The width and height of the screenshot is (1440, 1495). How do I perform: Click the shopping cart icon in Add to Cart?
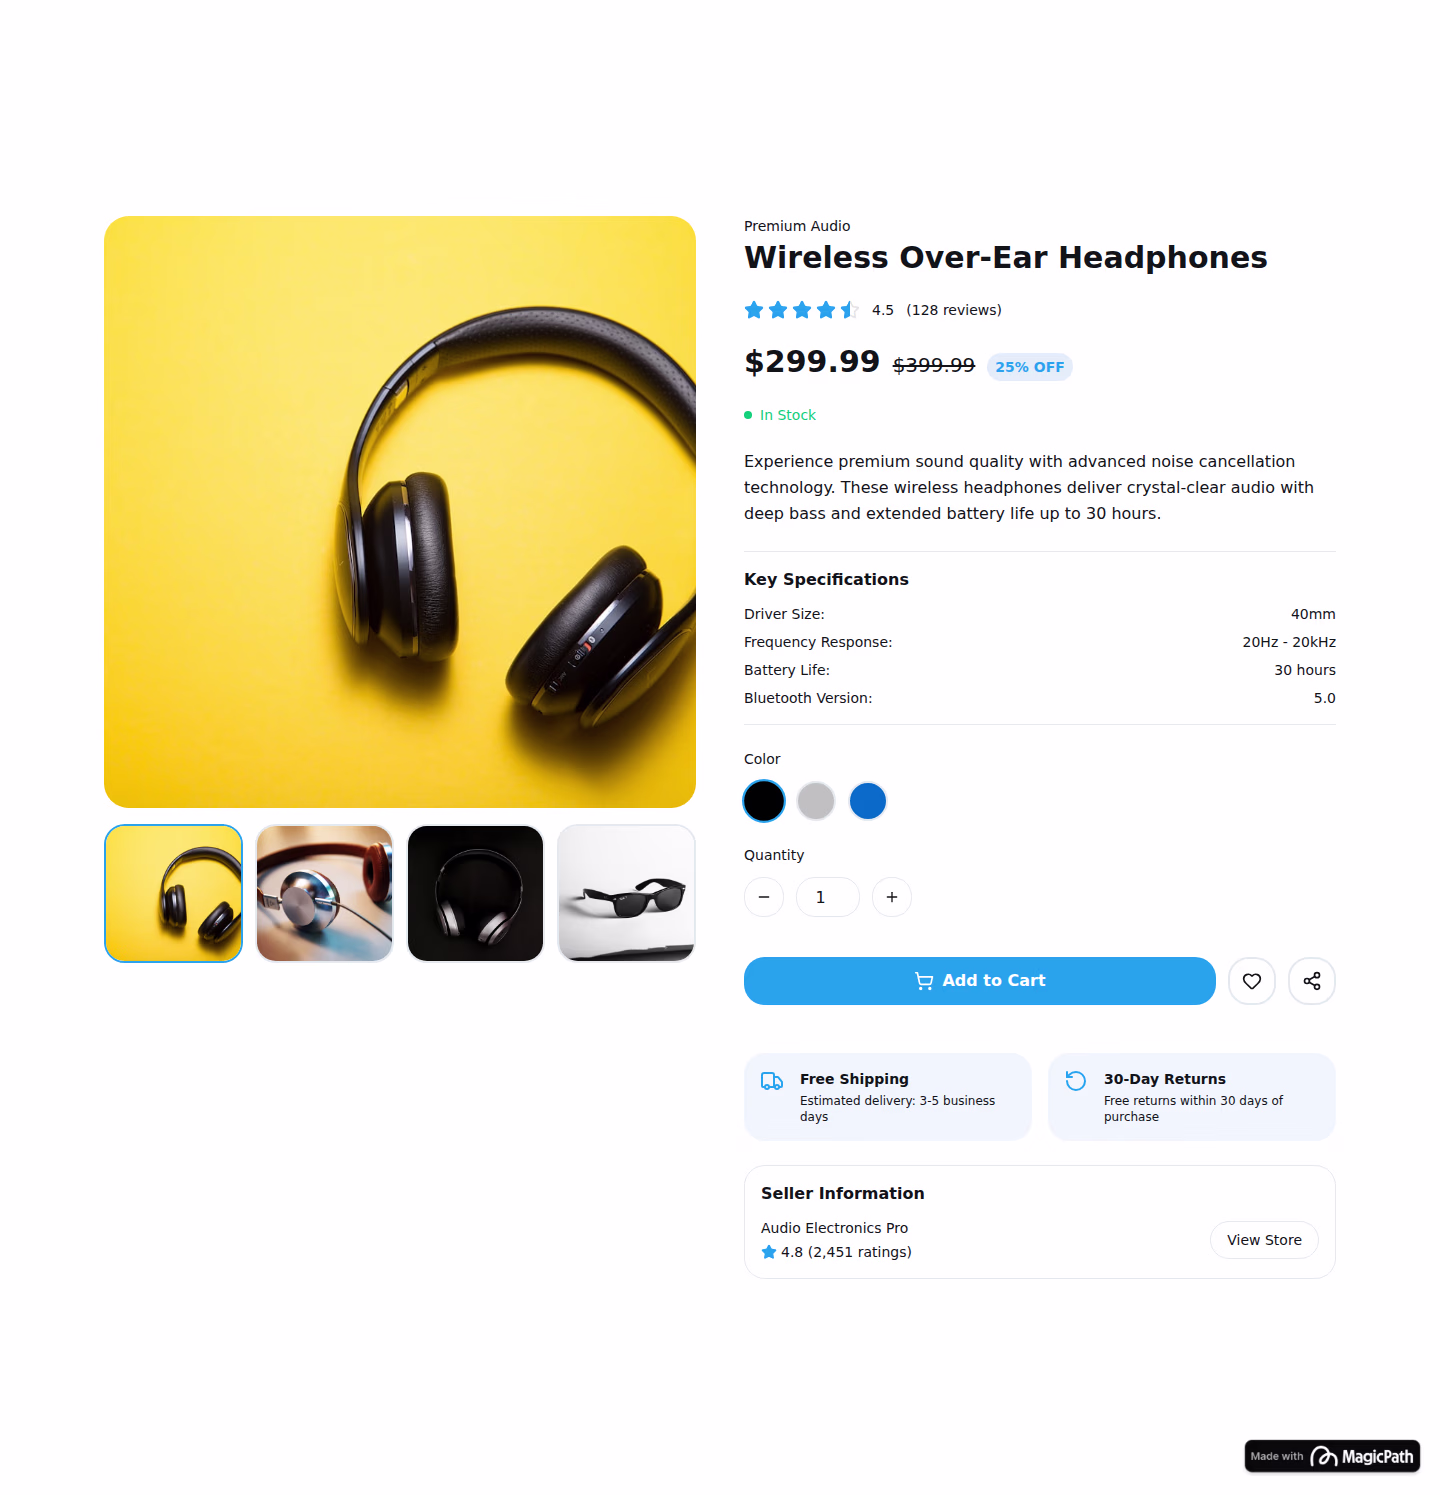point(924,981)
